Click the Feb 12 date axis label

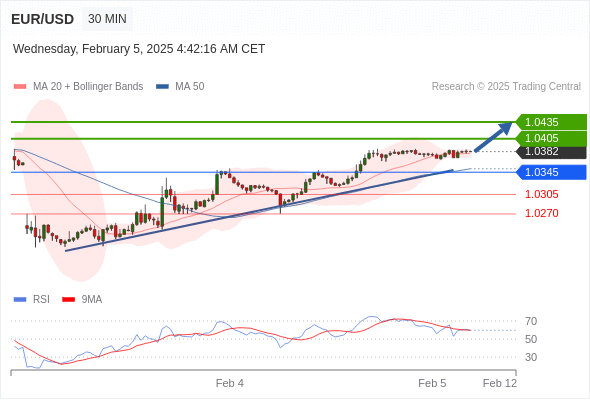click(500, 383)
